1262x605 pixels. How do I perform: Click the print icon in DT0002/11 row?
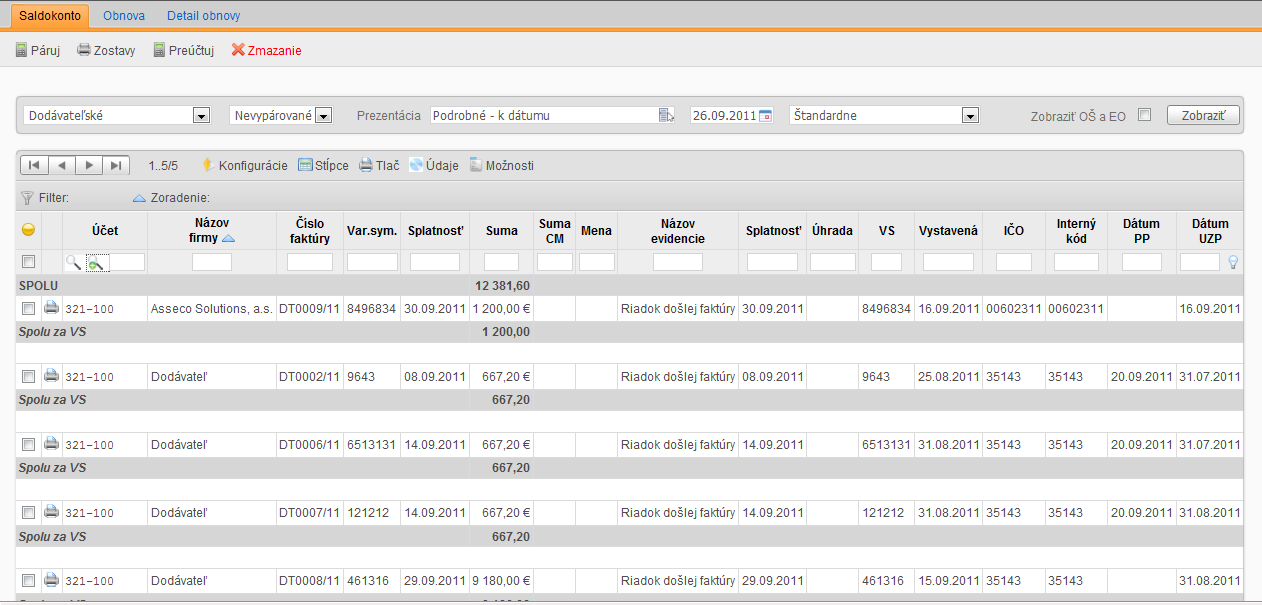click(52, 376)
